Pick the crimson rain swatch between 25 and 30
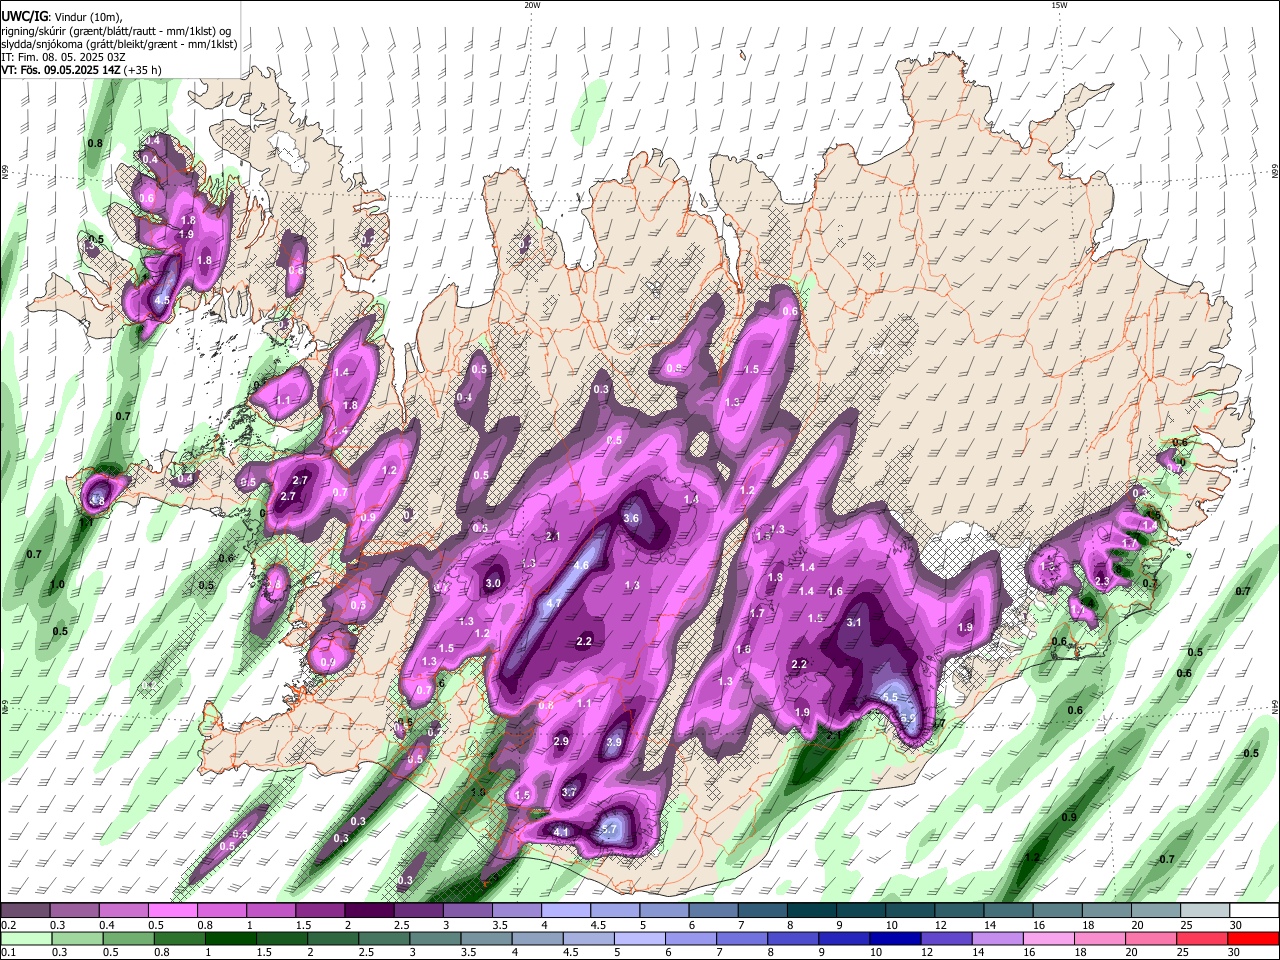The width and height of the screenshot is (1280, 960). [x=1202, y=938]
